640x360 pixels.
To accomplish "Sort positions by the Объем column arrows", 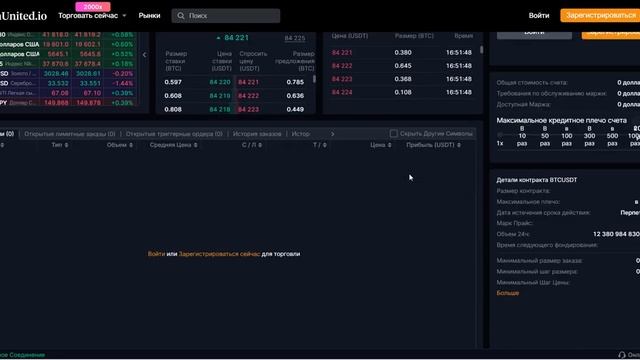I will (131, 145).
